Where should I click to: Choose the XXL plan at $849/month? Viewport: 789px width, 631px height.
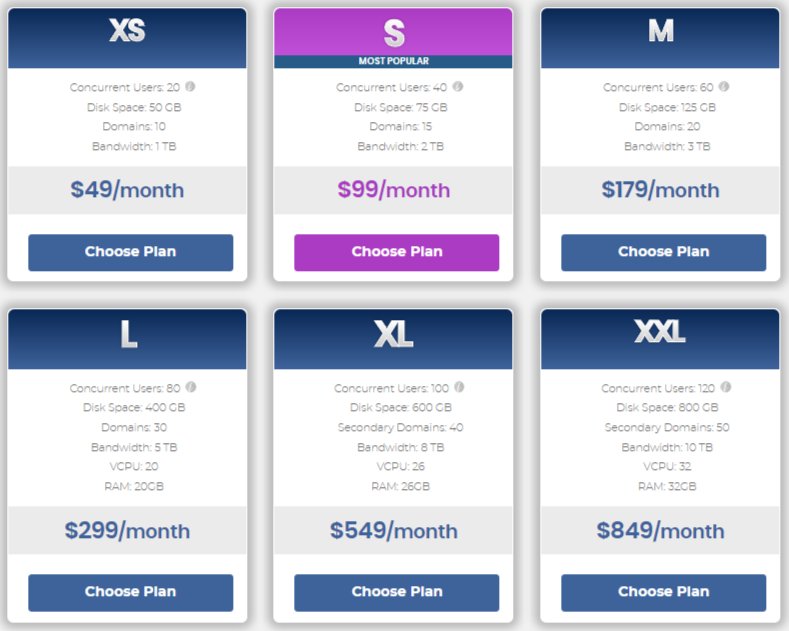[663, 592]
